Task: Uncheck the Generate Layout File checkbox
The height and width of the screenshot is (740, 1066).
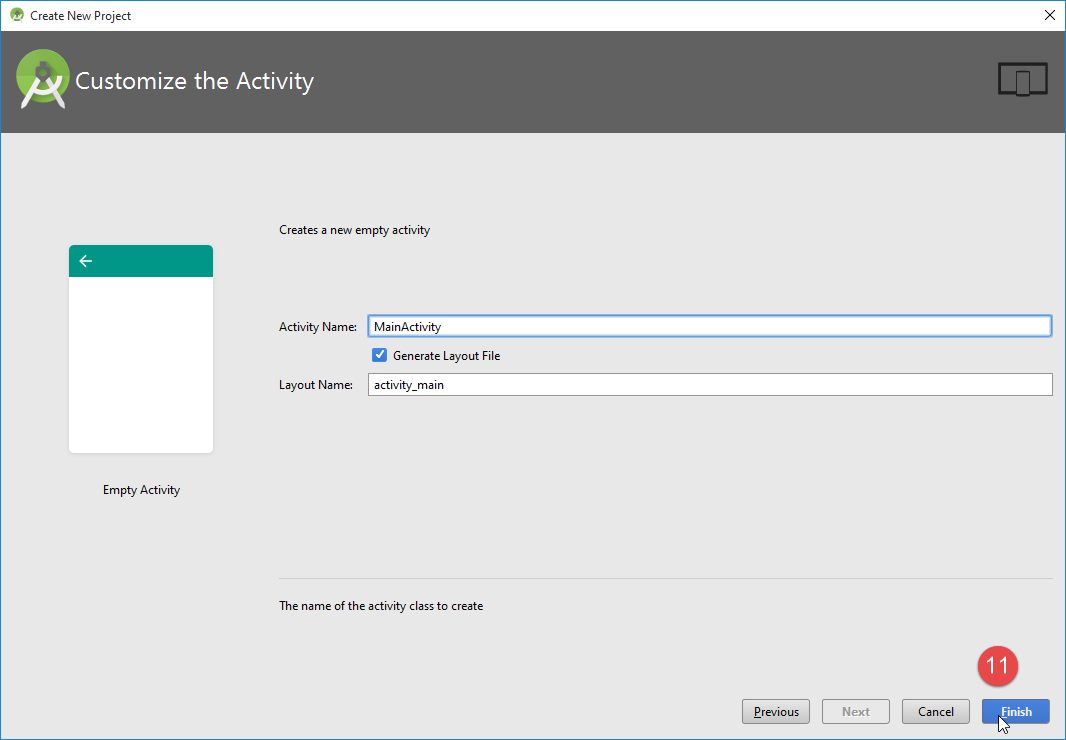Action: coord(379,355)
